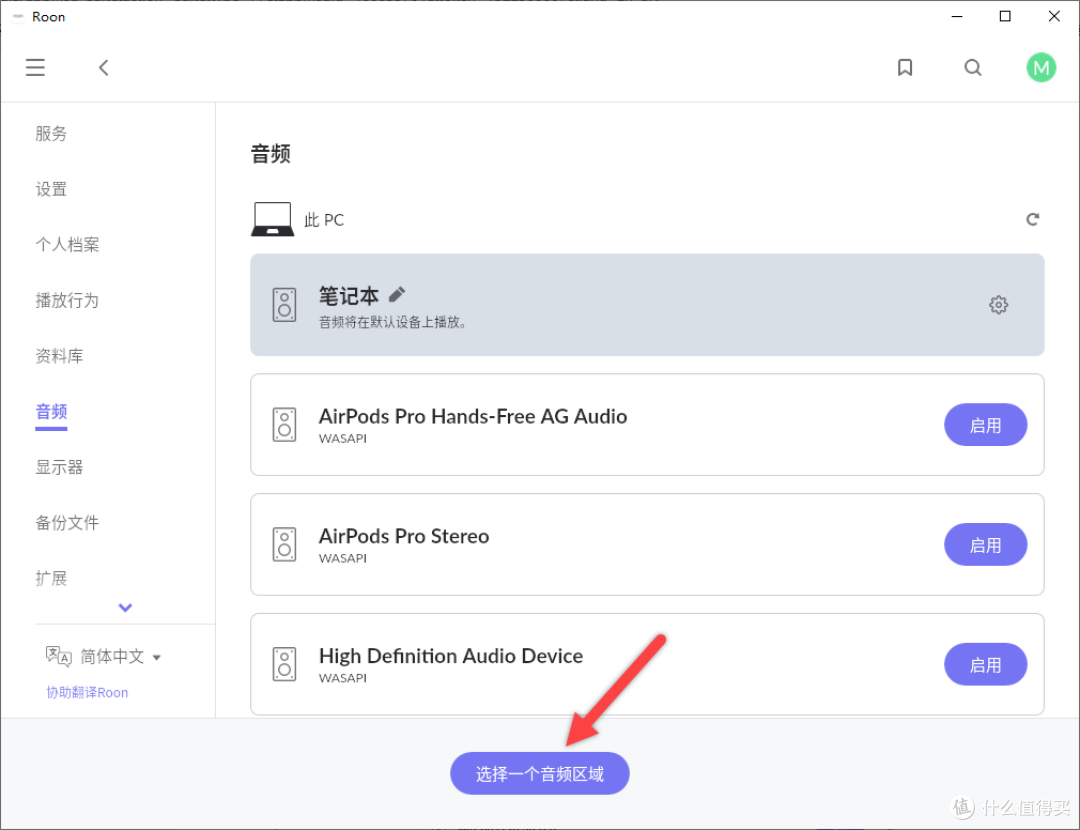Switch to the 服务 settings tab
Image resolution: width=1080 pixels, height=830 pixels.
52,134
